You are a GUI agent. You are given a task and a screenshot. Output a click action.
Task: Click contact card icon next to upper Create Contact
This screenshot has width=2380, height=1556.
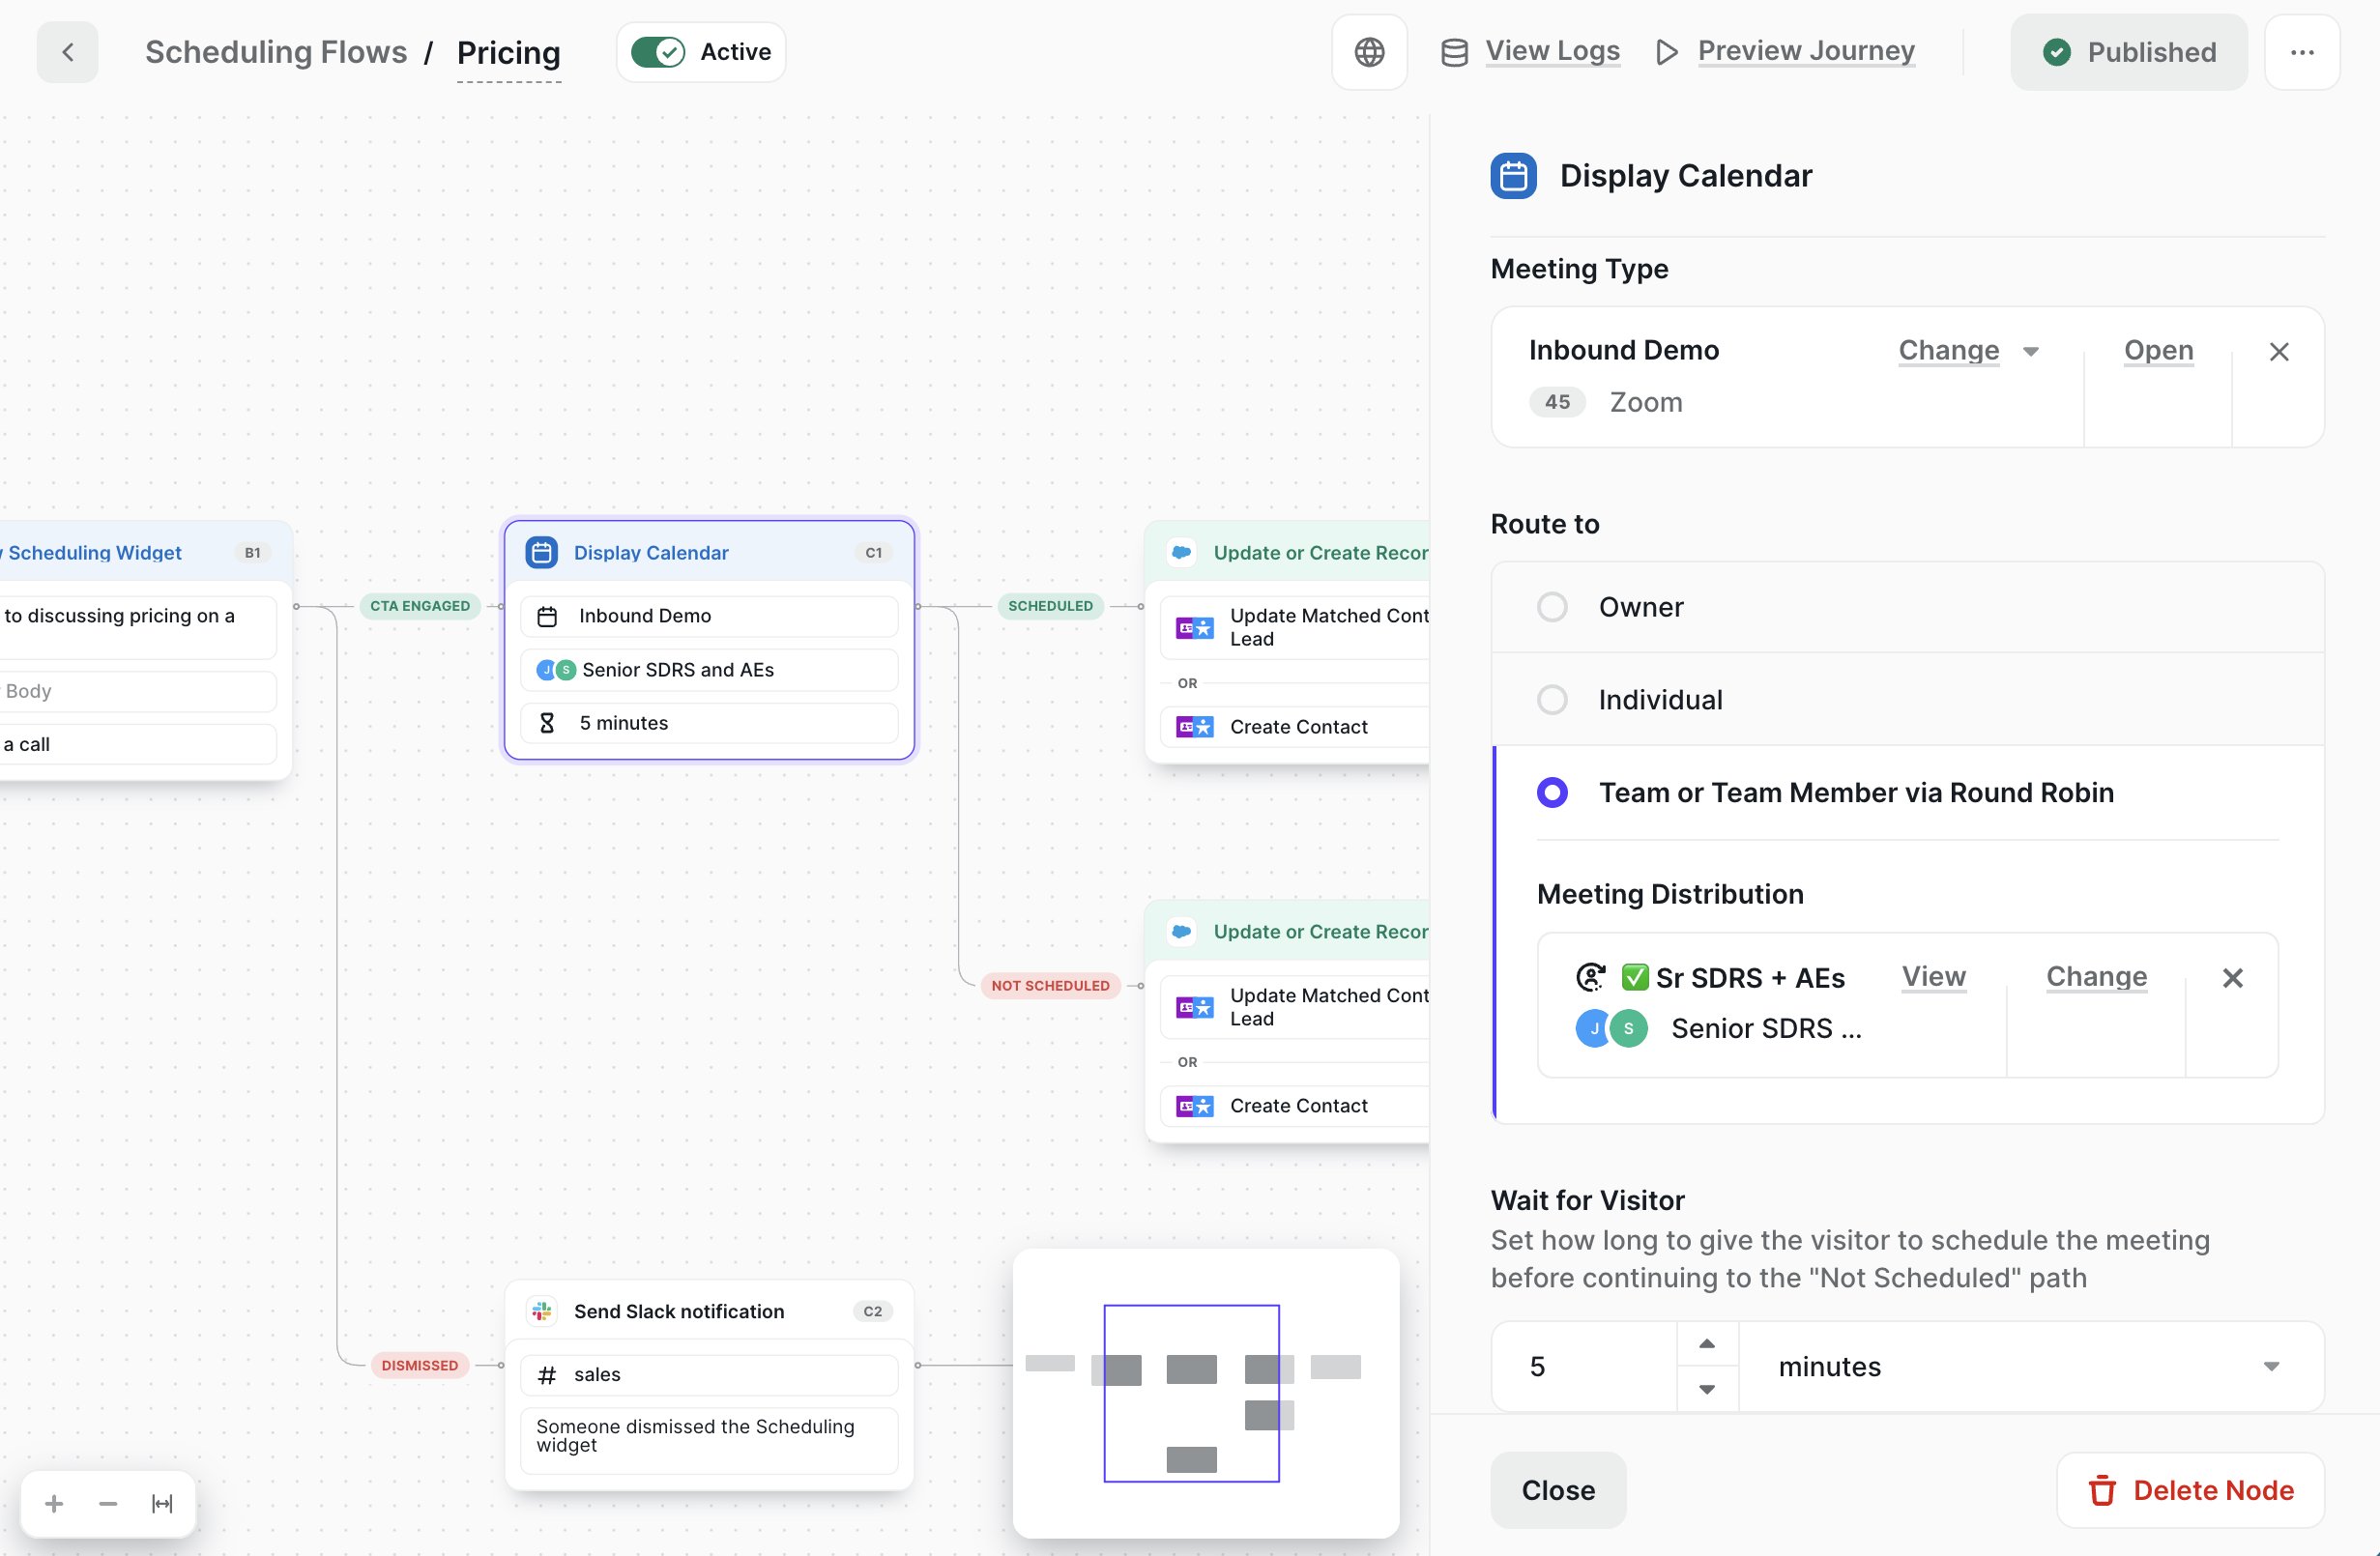(x=1195, y=727)
